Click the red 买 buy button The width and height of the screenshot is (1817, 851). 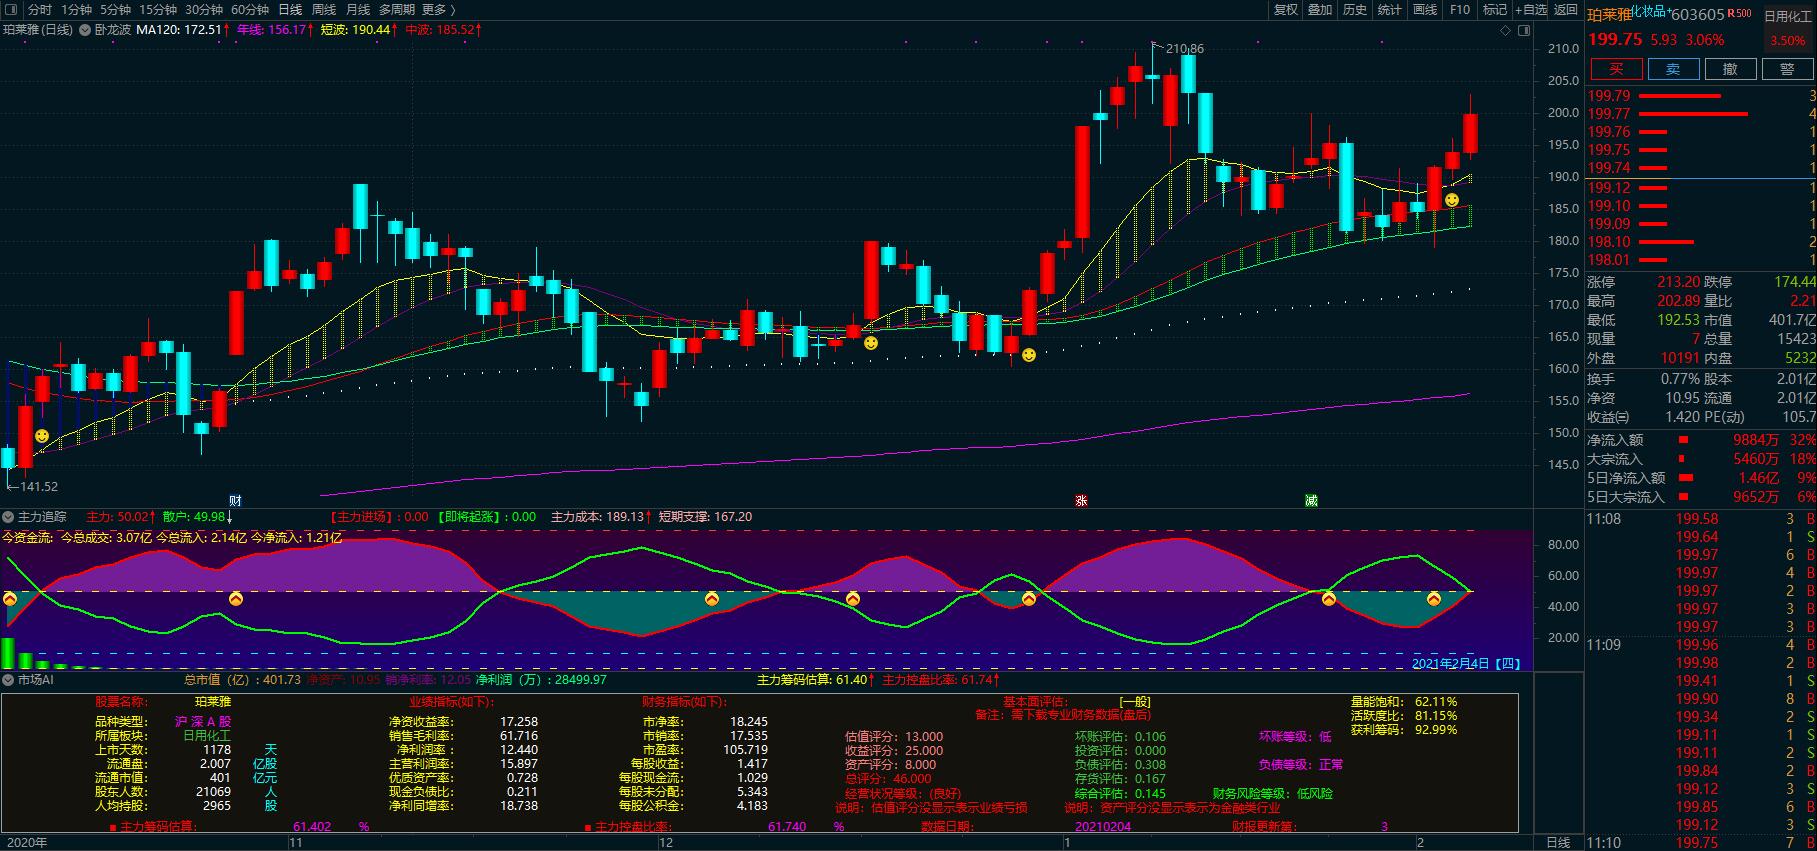point(1615,68)
